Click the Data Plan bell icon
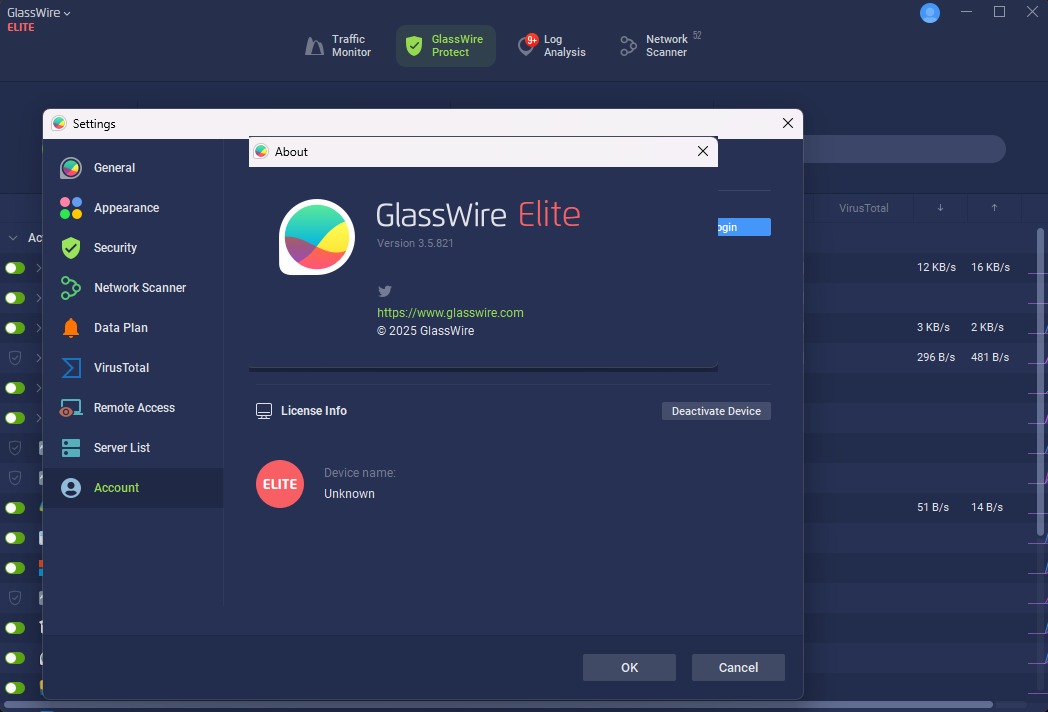Image resolution: width=1048 pixels, height=712 pixels. pyautogui.click(x=71, y=328)
